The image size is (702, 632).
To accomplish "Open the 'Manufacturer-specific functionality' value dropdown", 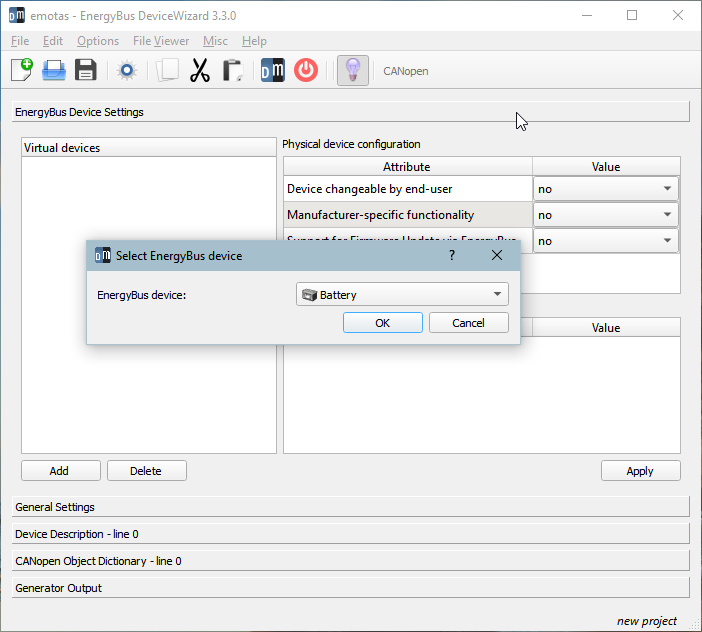I will 606,214.
